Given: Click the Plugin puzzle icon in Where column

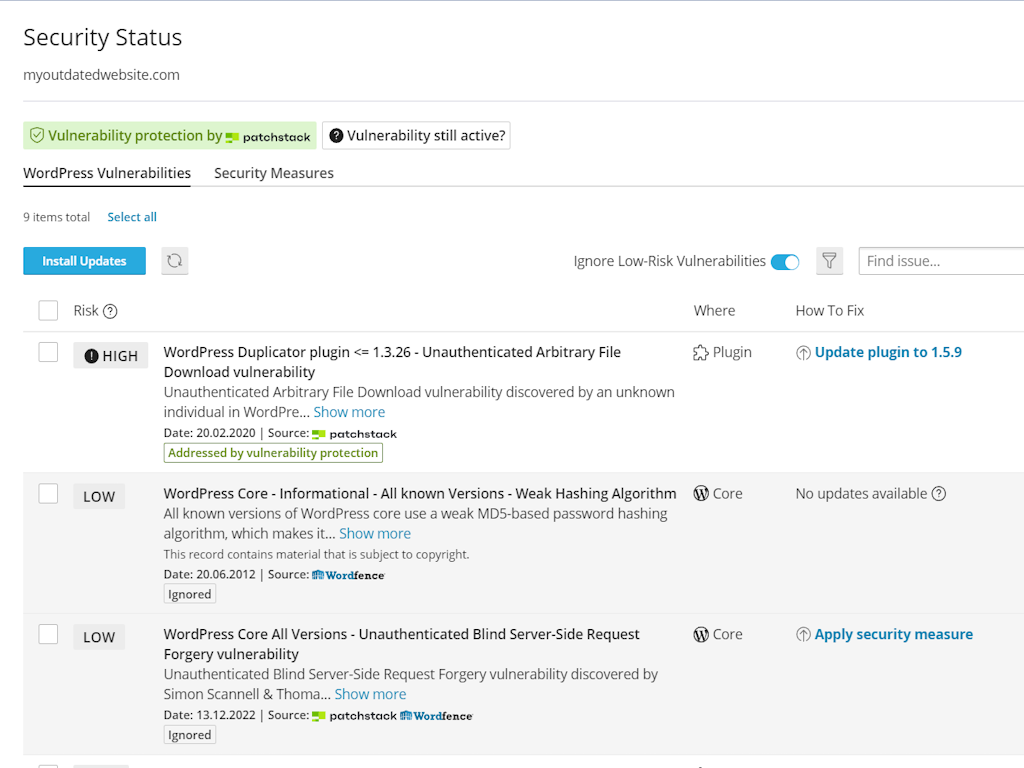Looking at the screenshot, I should point(701,352).
